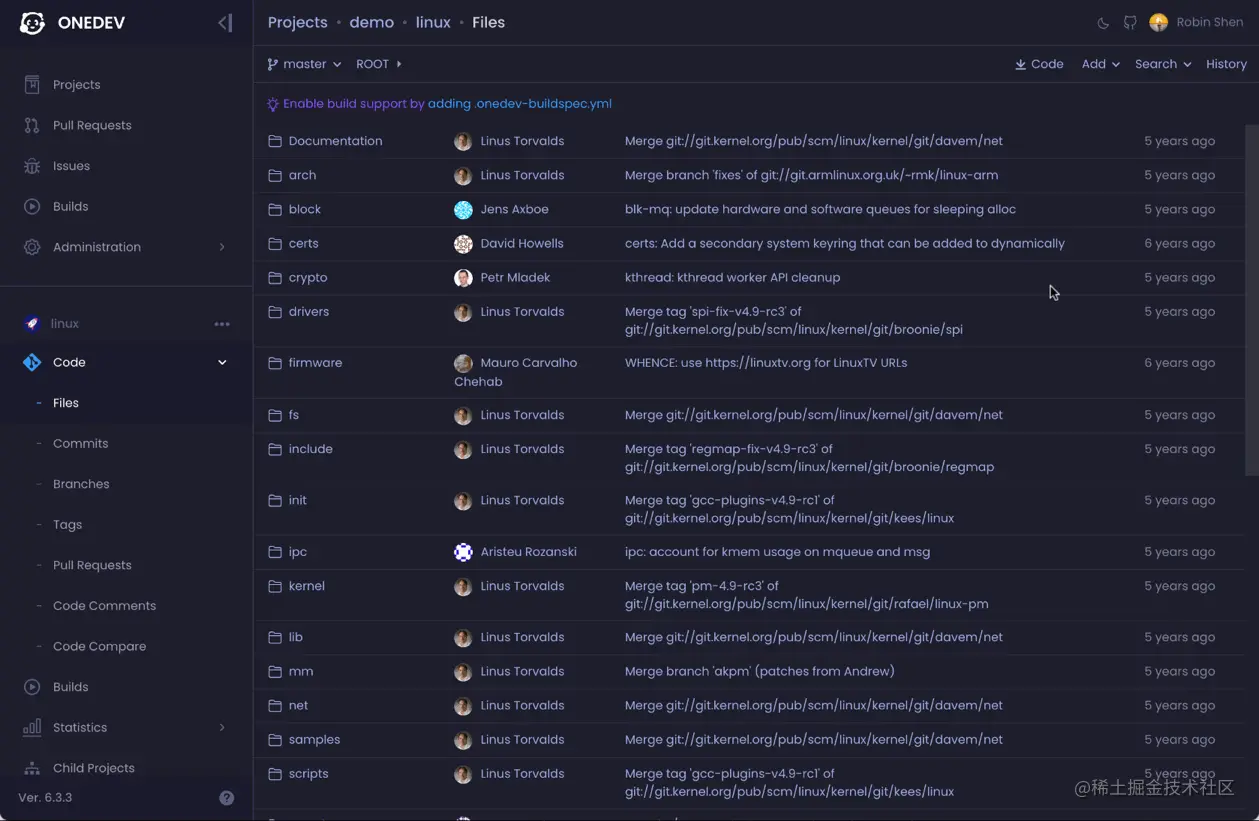Click Aristeu Rozanski avatar in ipc row
1259x821 pixels.
point(463,552)
